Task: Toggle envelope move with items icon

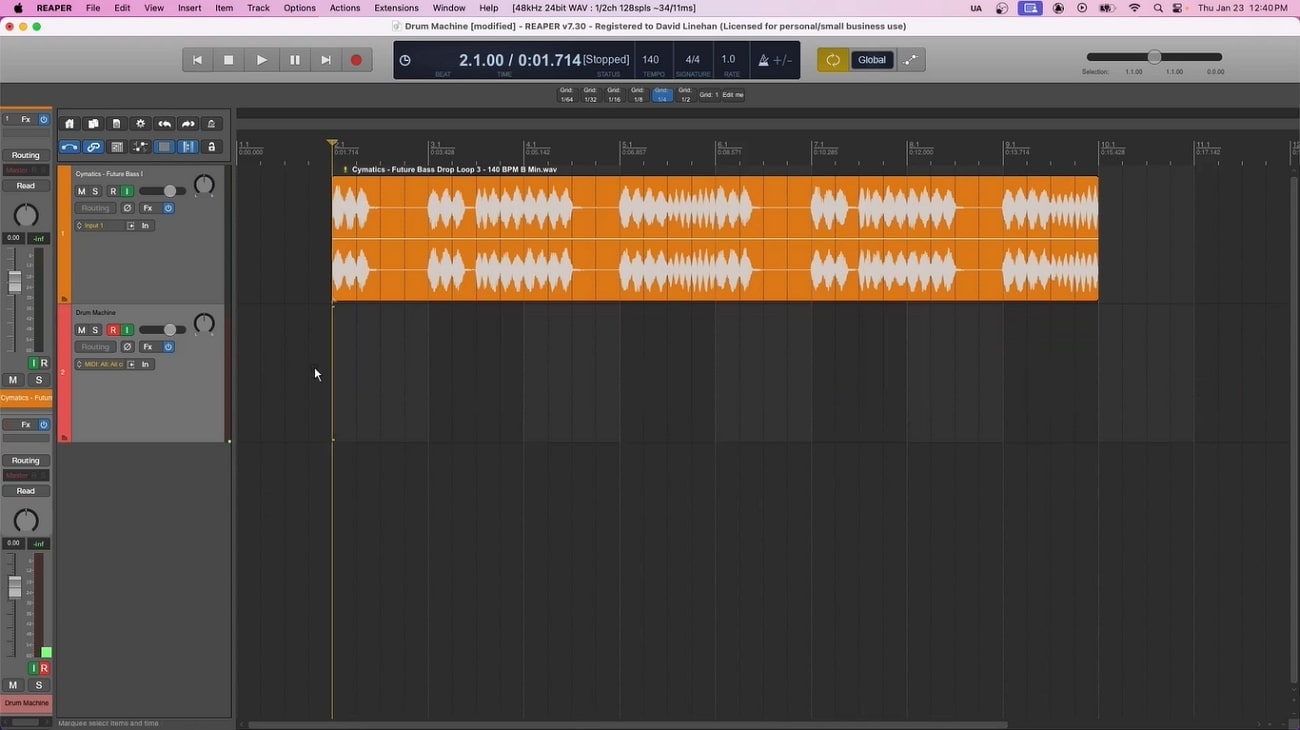Action: [x=140, y=147]
